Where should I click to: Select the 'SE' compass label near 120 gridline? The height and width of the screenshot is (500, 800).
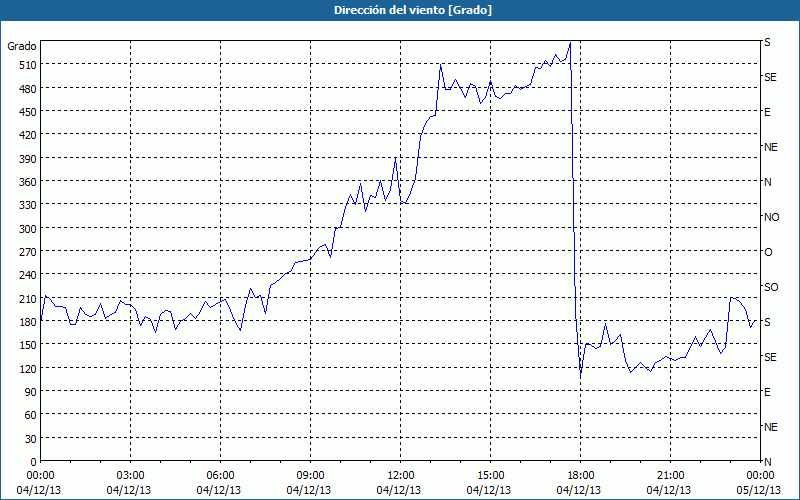770,357
